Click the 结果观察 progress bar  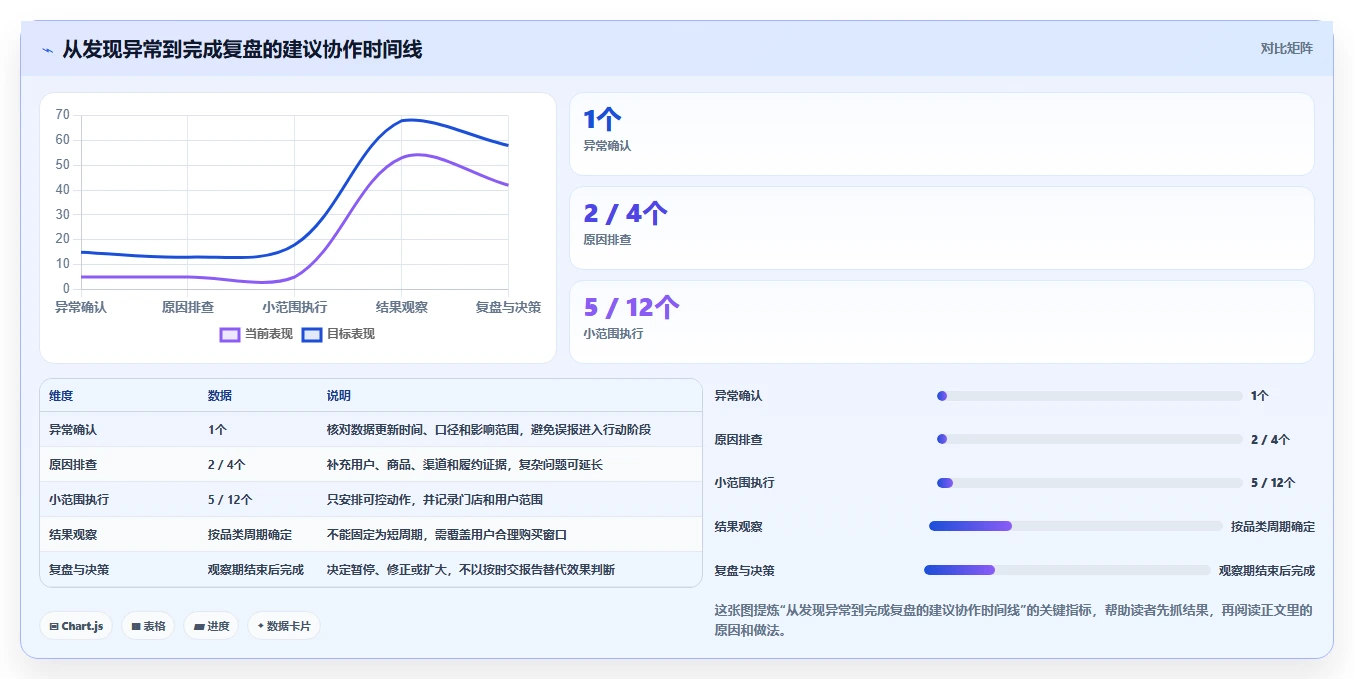click(1075, 526)
